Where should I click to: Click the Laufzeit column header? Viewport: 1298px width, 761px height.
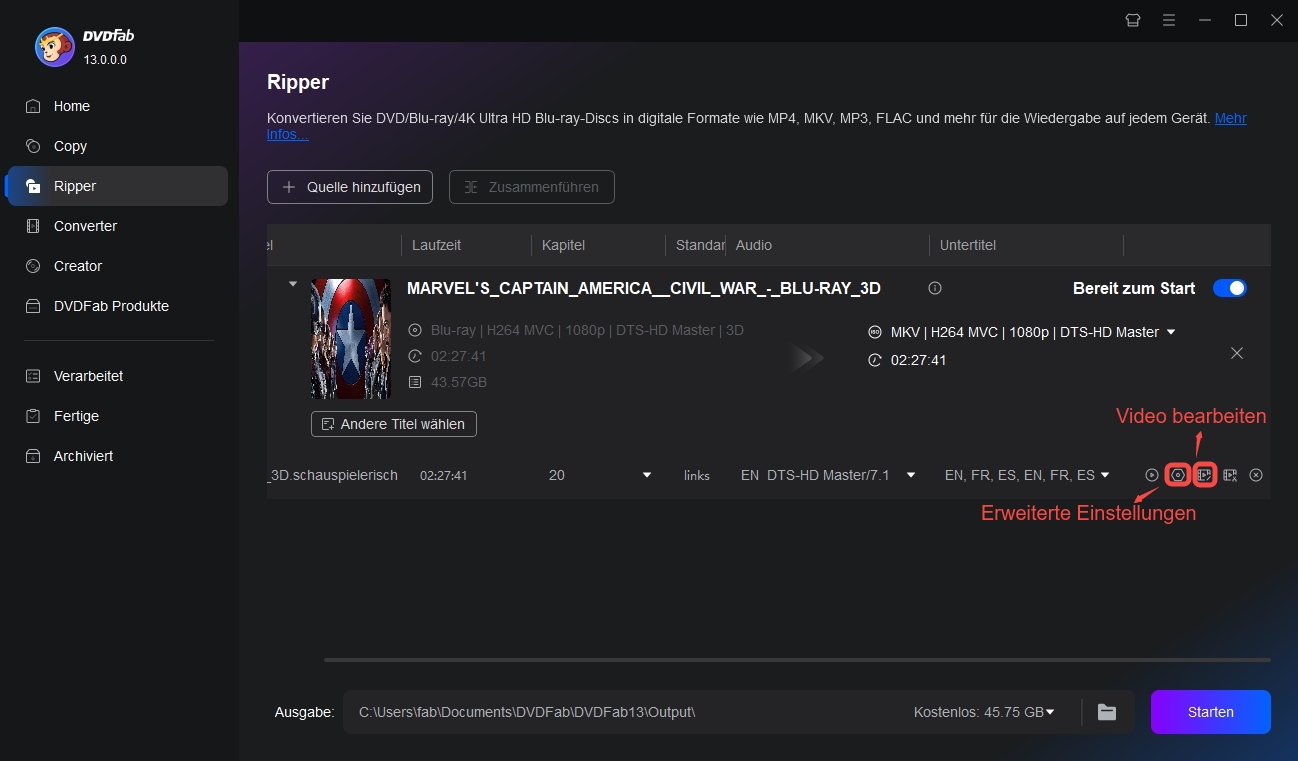tap(436, 245)
